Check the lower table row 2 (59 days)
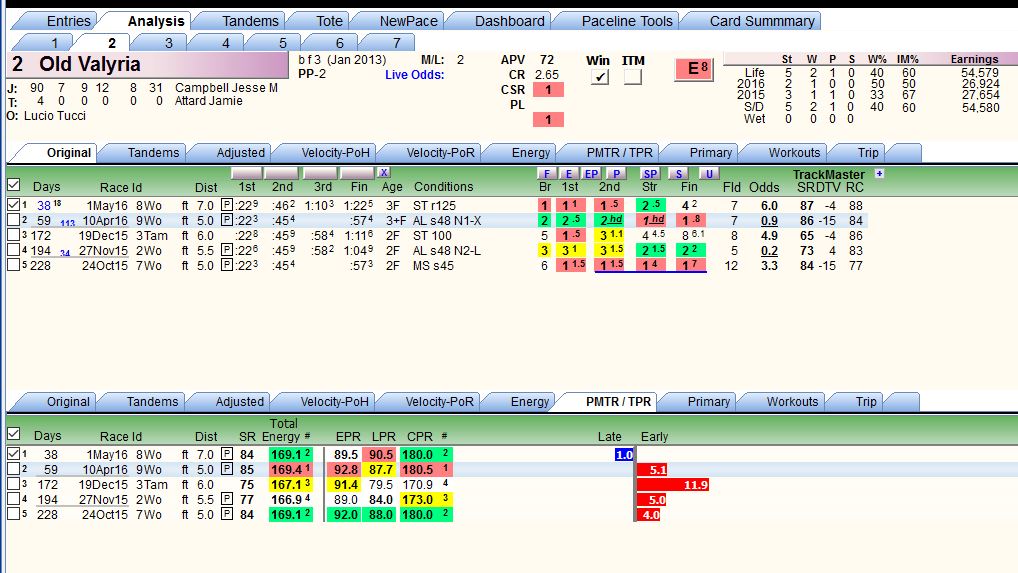This screenshot has height=573, width=1018. coord(14,469)
